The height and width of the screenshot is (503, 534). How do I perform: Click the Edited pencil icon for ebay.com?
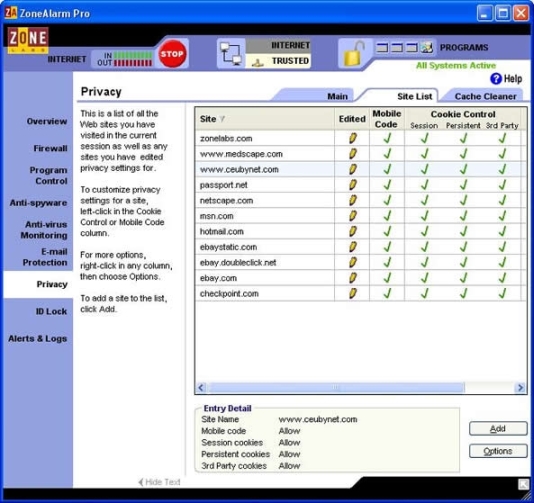click(352, 278)
